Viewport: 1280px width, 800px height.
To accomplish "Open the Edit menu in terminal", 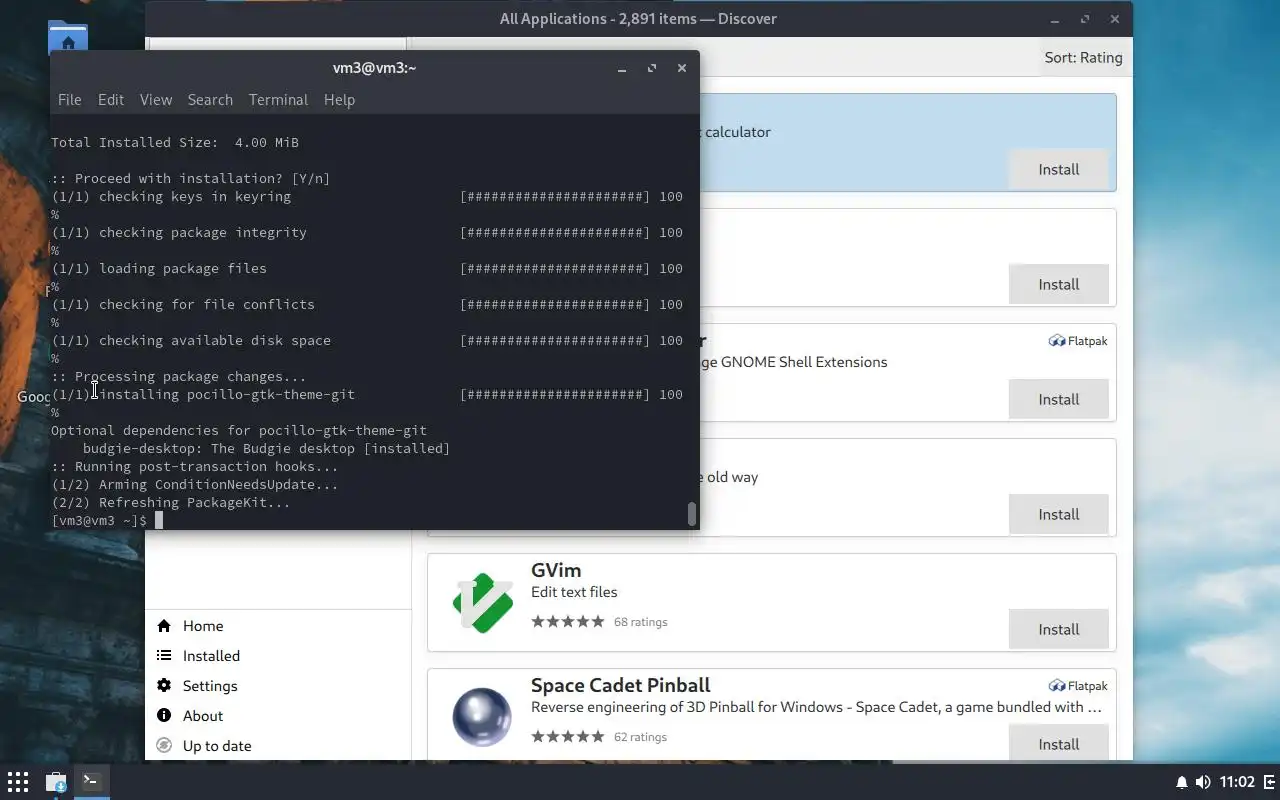I will (111, 100).
